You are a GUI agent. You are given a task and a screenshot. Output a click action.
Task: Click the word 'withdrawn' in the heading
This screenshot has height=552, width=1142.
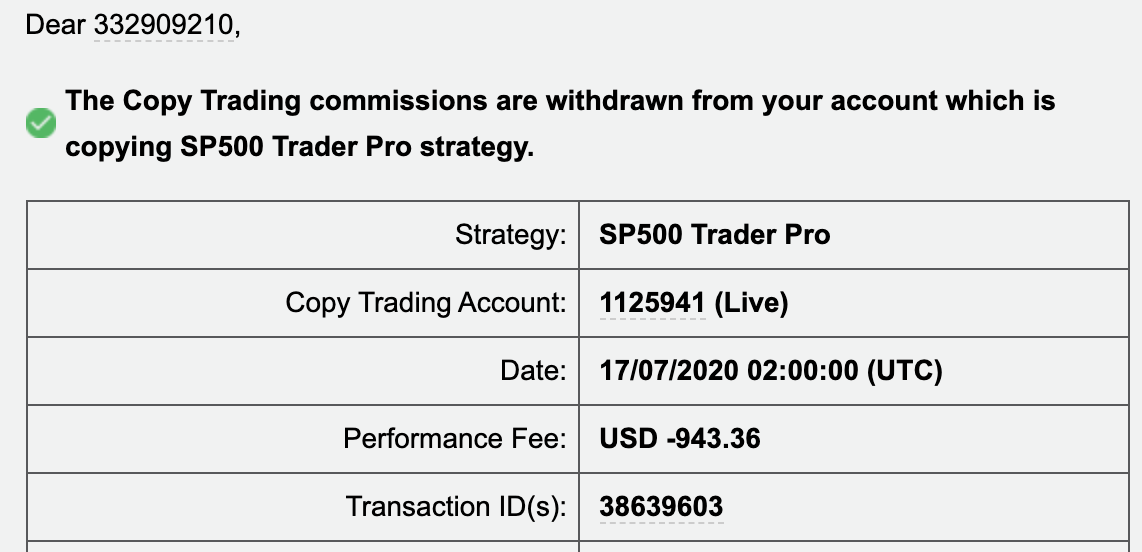[x=615, y=100]
